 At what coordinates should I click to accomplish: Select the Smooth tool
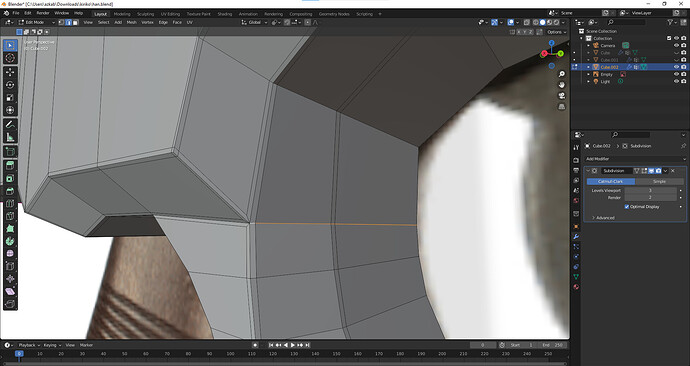[10, 254]
